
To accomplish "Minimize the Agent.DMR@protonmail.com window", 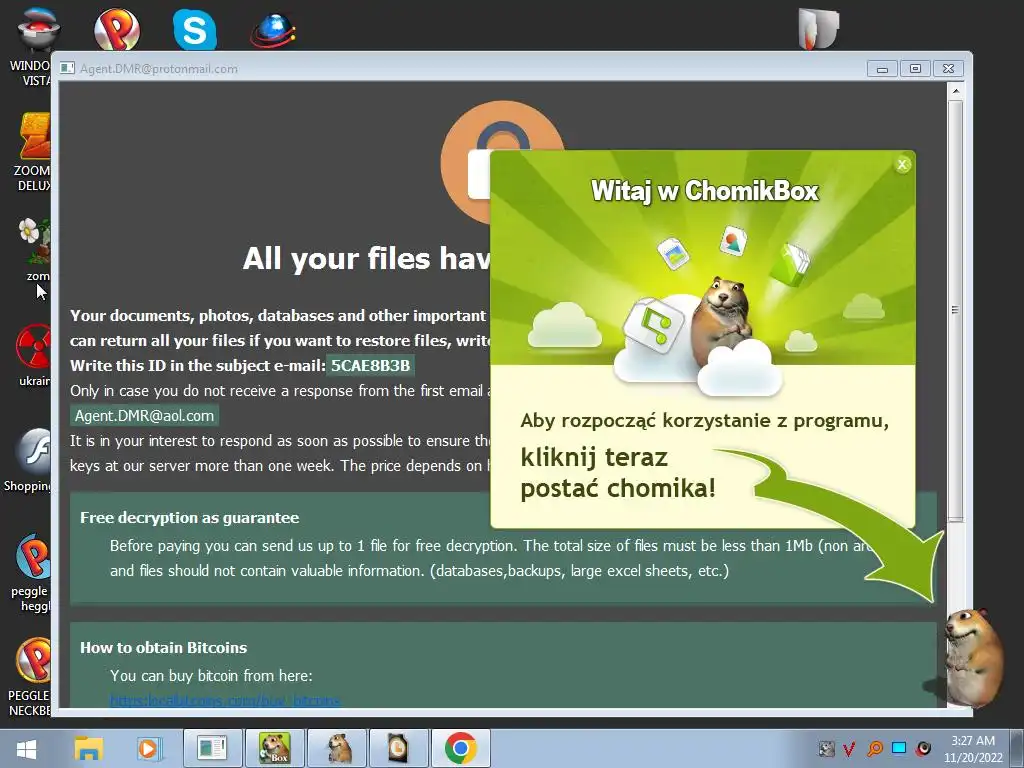I will coord(882,69).
